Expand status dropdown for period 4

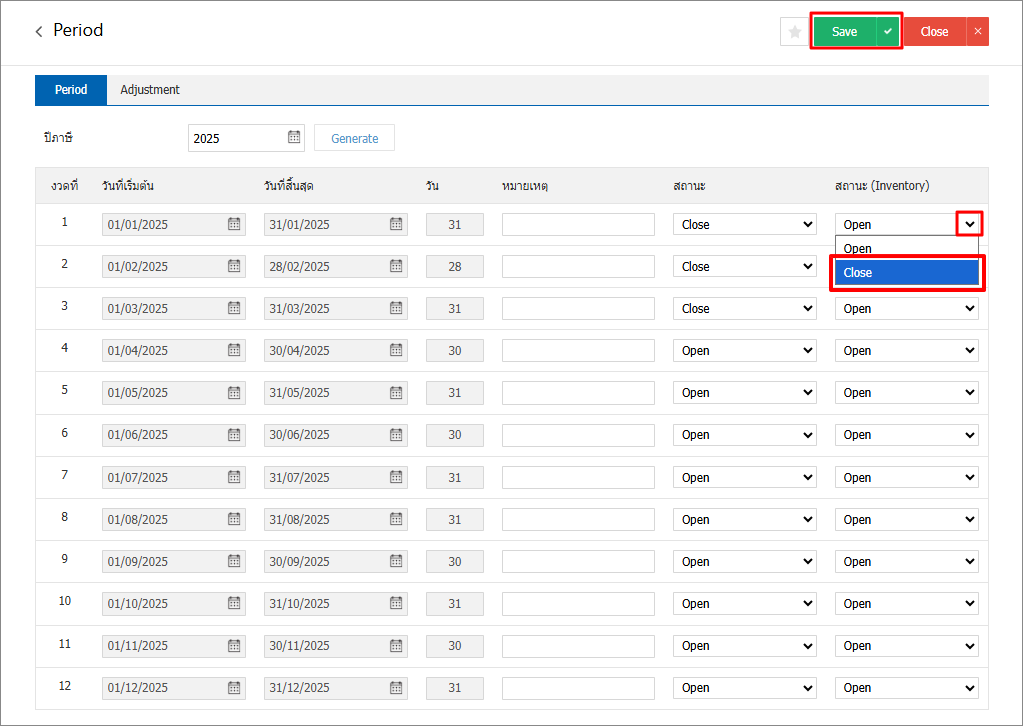tap(745, 351)
